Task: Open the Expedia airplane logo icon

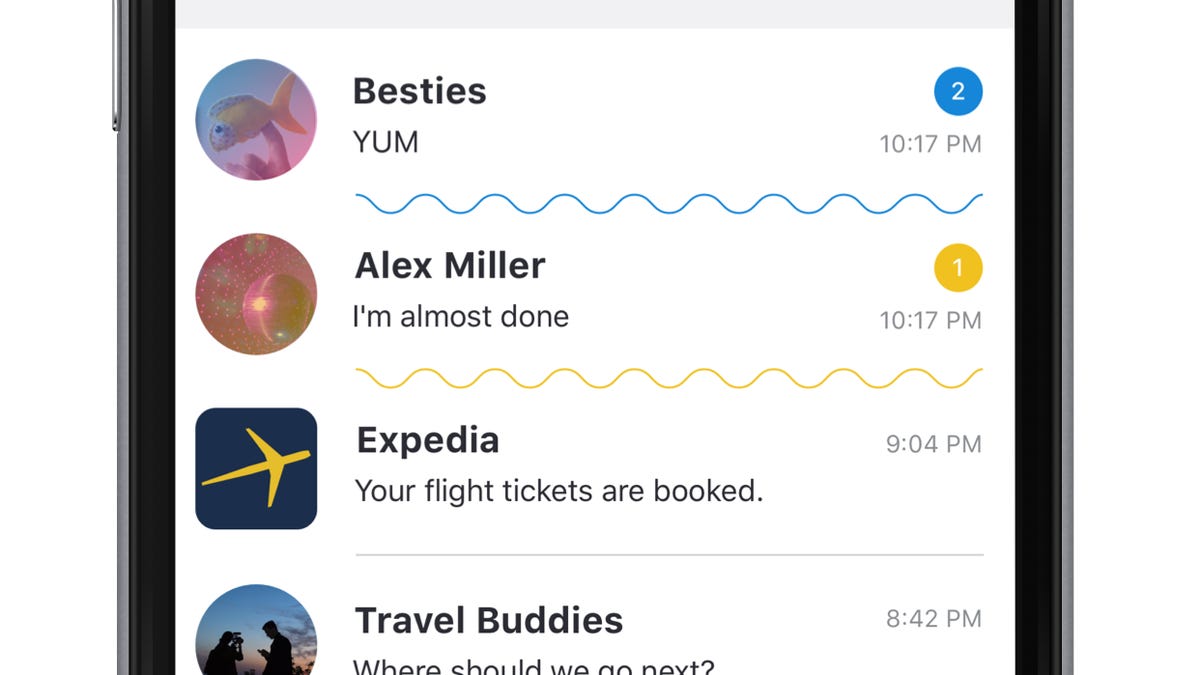Action: tap(256, 468)
